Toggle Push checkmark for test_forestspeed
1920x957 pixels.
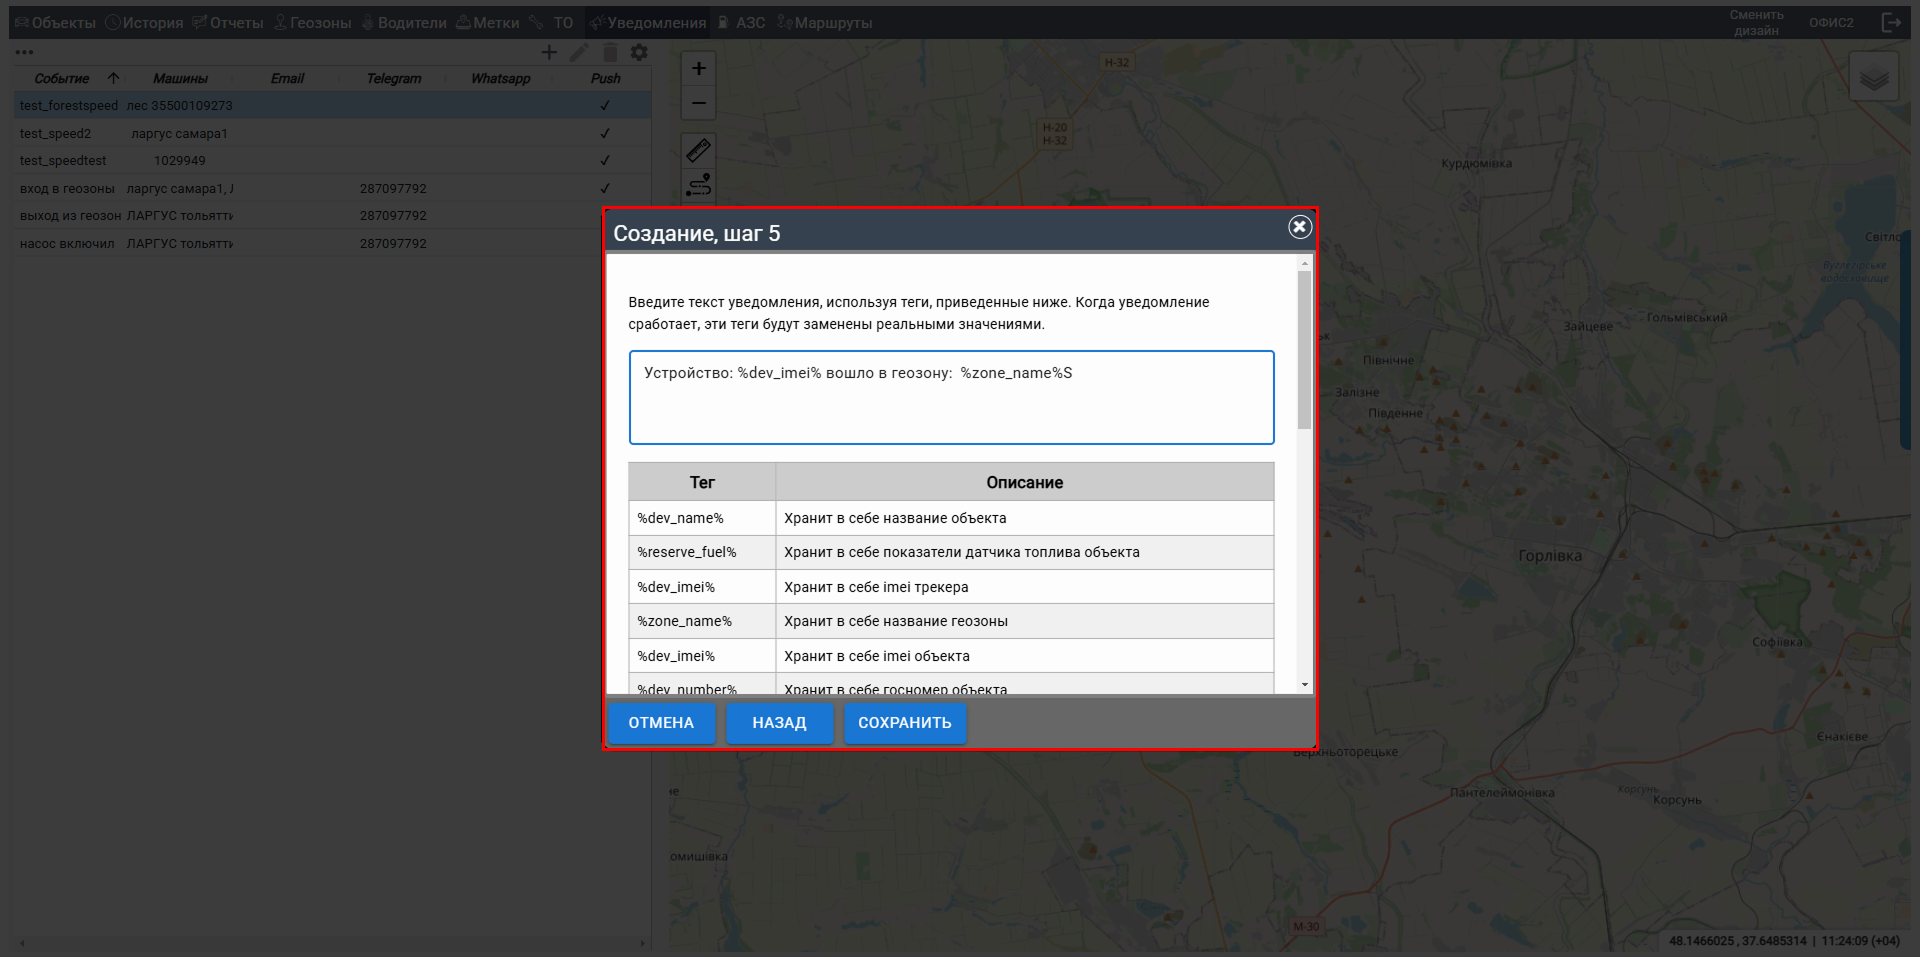tap(605, 105)
